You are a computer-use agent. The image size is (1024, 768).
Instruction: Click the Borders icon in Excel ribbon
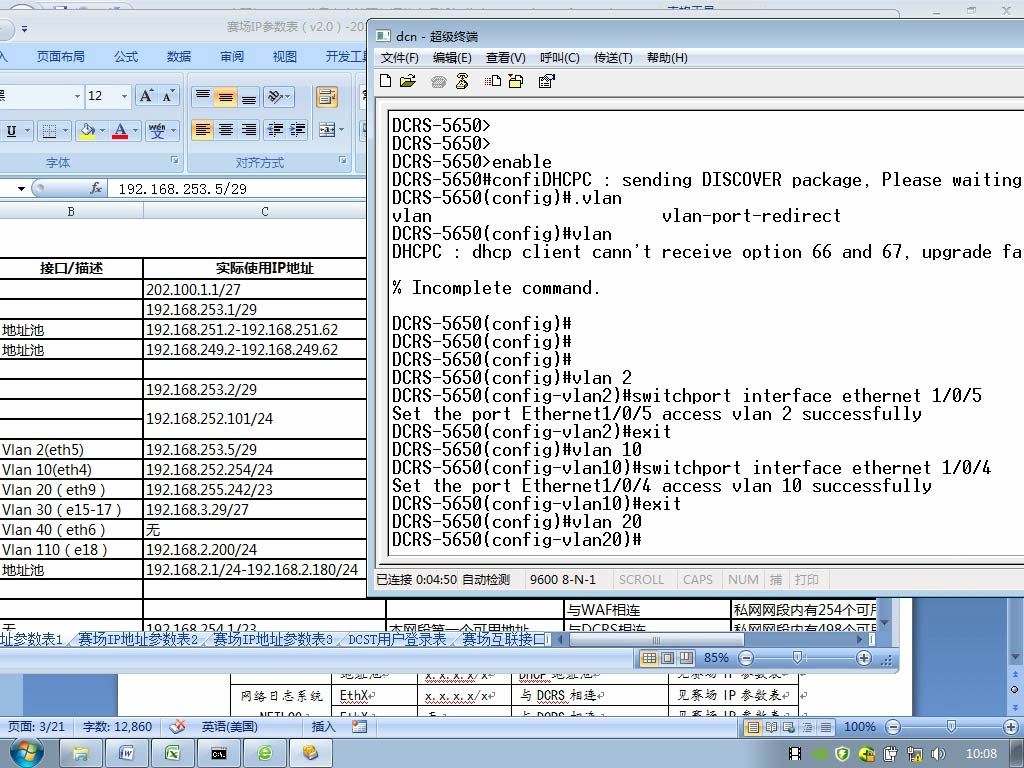[49, 131]
